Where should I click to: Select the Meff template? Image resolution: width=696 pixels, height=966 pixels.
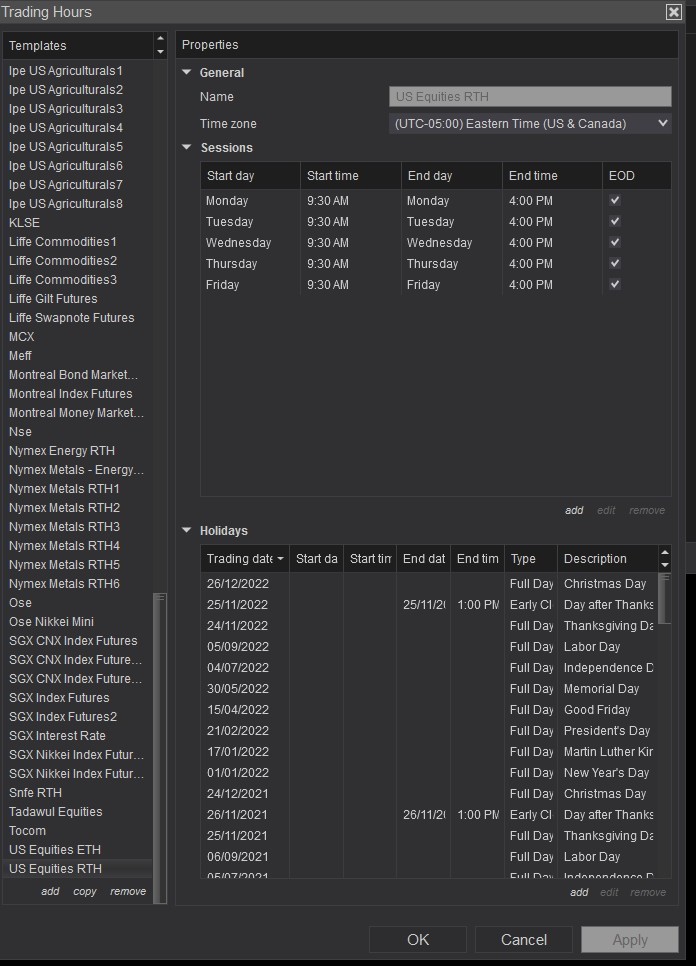tap(78, 355)
